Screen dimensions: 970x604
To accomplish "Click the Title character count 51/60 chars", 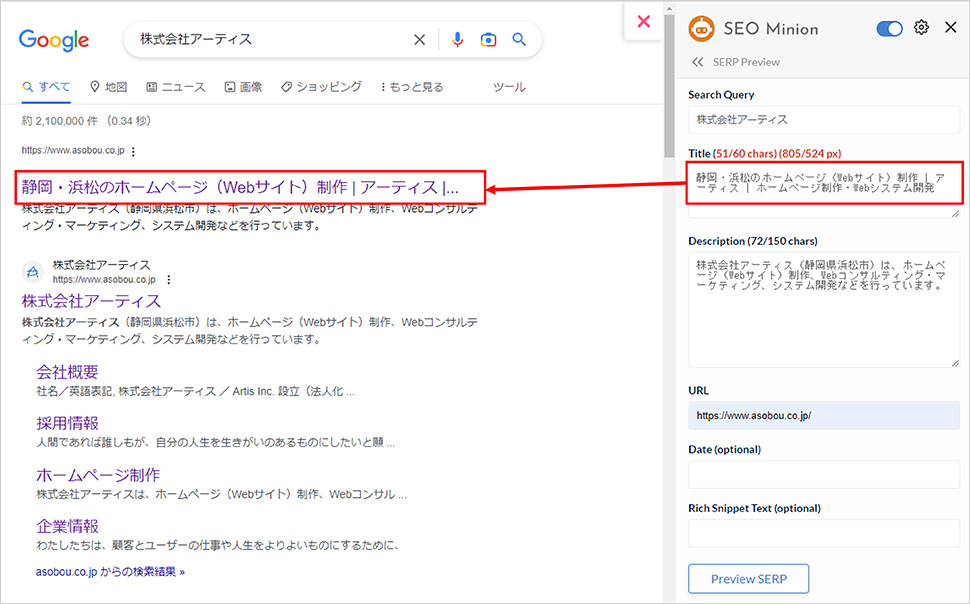I will [x=745, y=153].
